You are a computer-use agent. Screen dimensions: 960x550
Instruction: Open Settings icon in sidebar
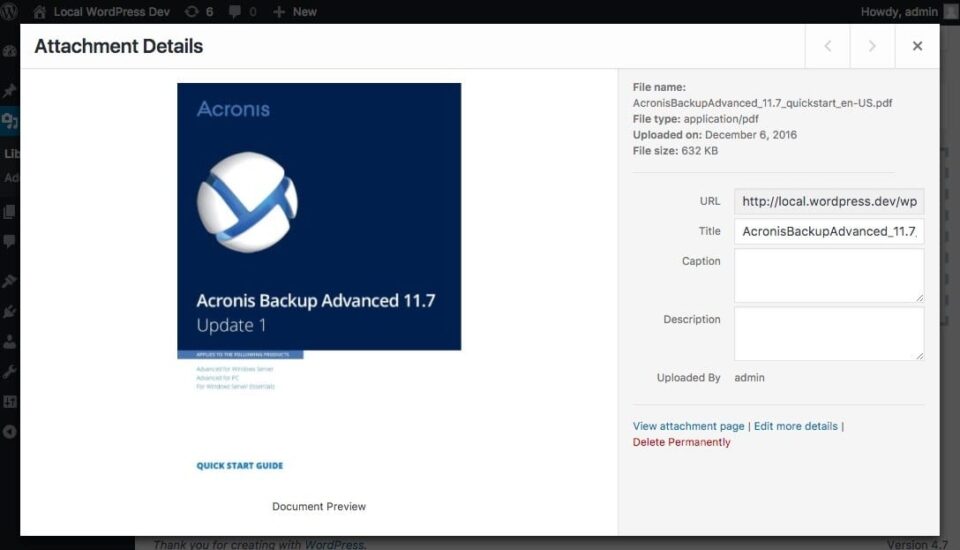(x=9, y=402)
